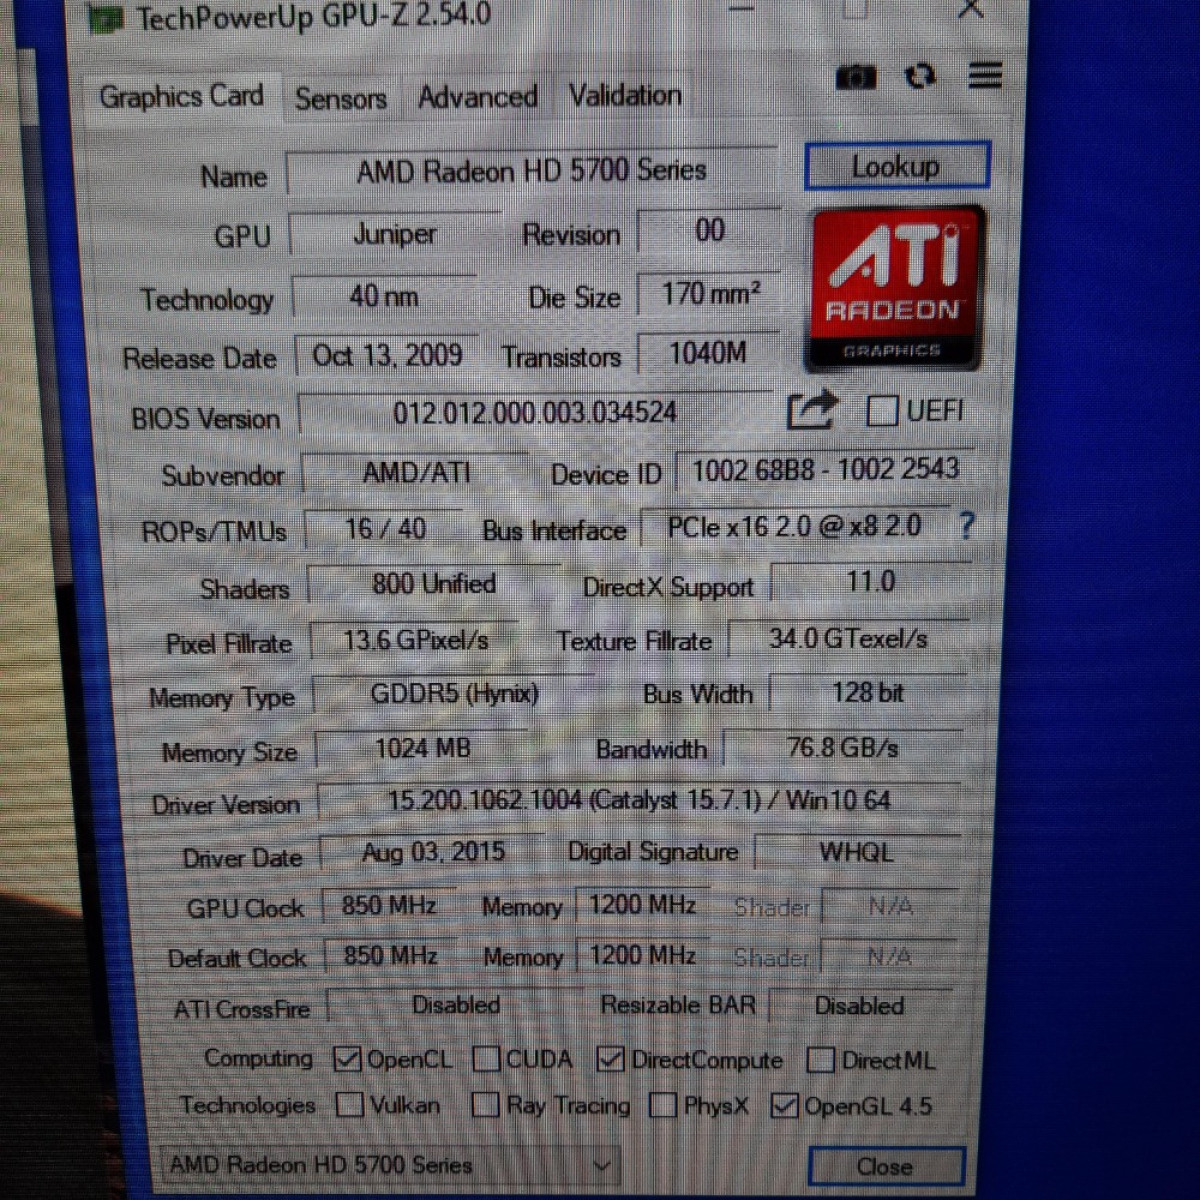The image size is (1200, 1200).
Task: Click the Technology value 40 nm
Action: [x=384, y=296]
